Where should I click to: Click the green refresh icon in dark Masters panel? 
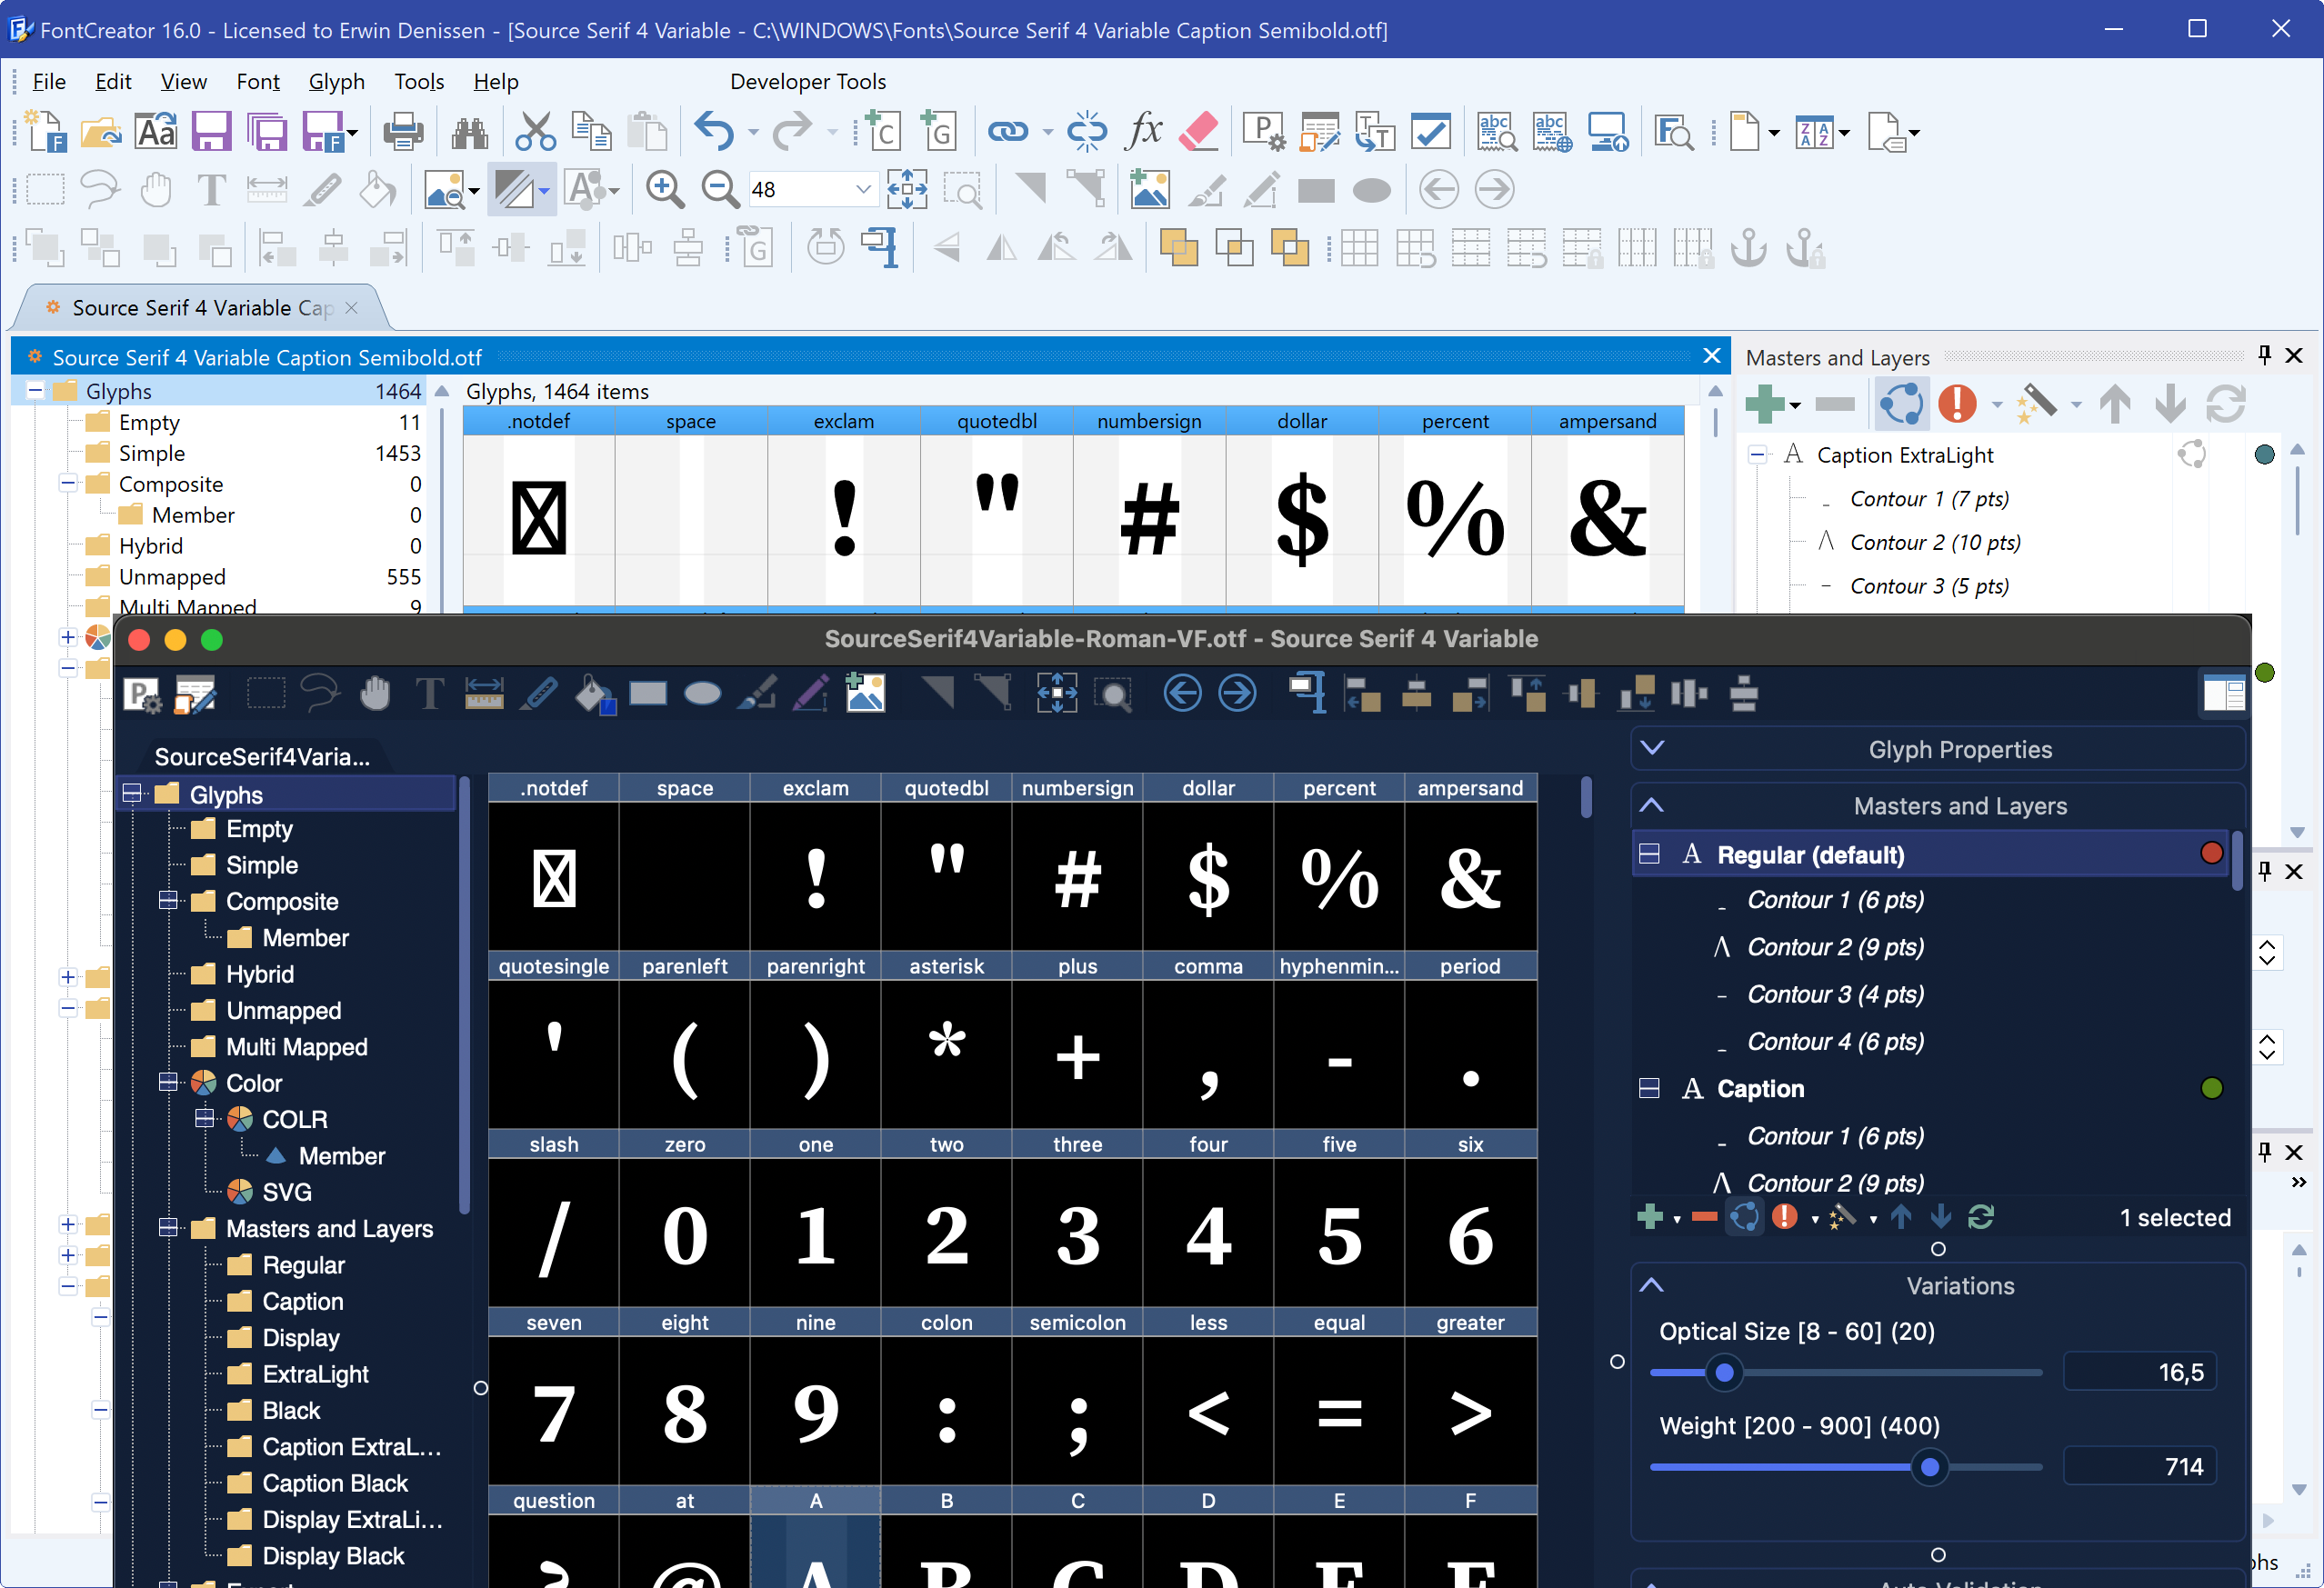1981,1217
